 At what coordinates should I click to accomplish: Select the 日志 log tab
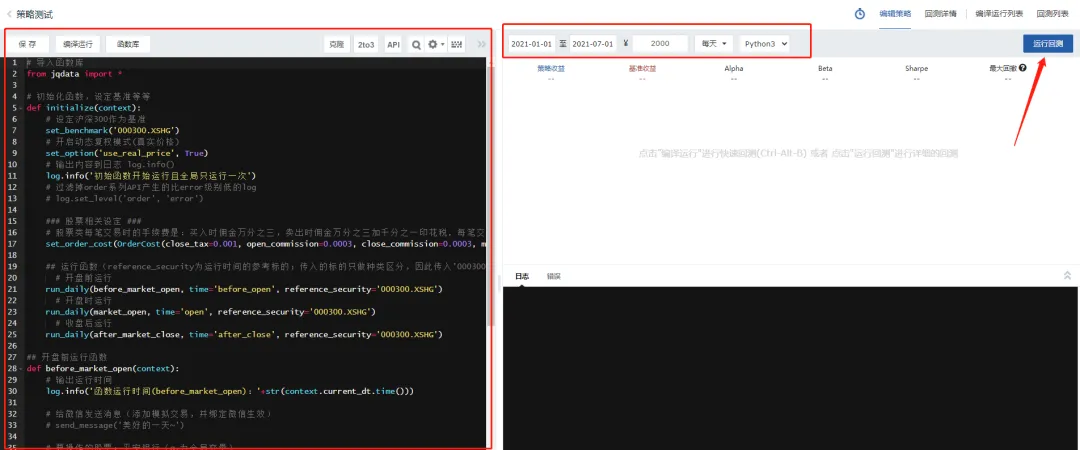(522, 276)
